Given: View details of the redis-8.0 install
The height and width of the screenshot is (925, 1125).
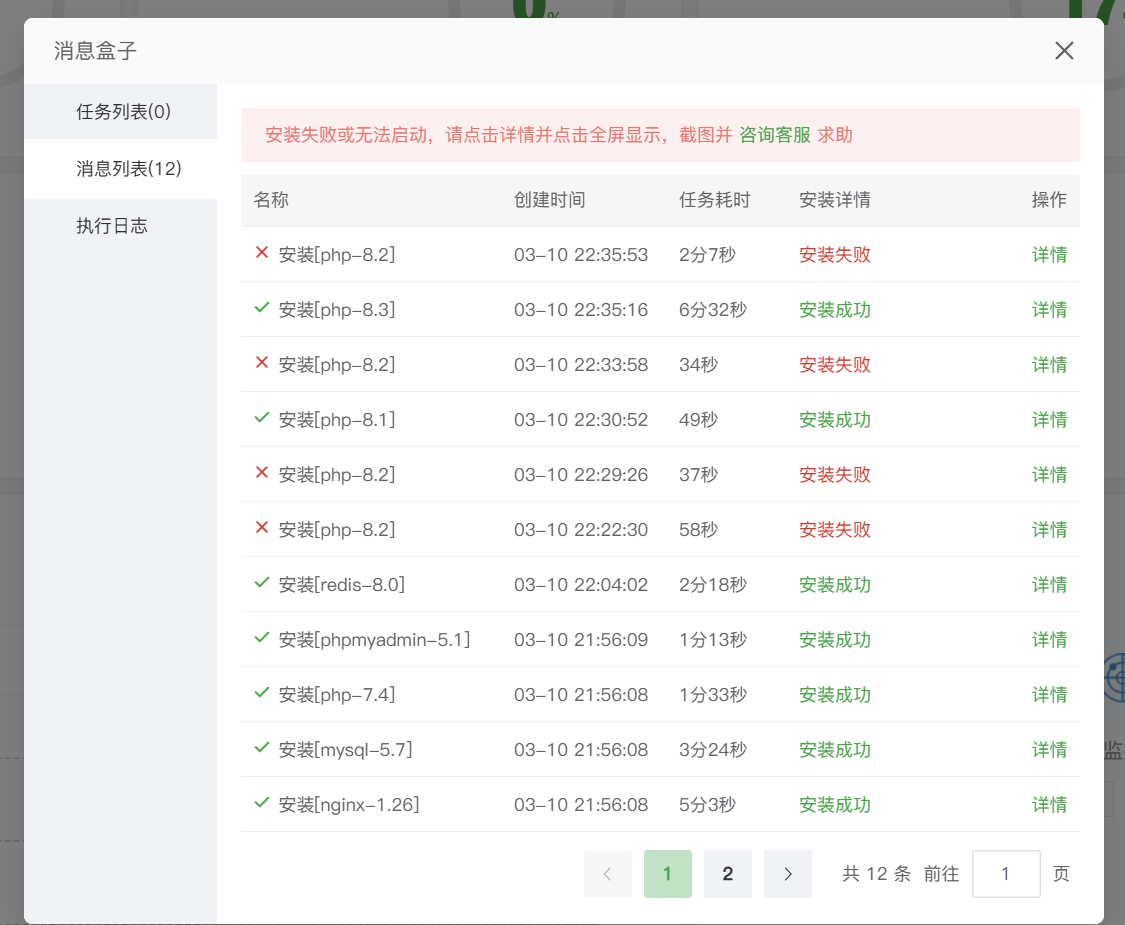Looking at the screenshot, I should (1049, 584).
